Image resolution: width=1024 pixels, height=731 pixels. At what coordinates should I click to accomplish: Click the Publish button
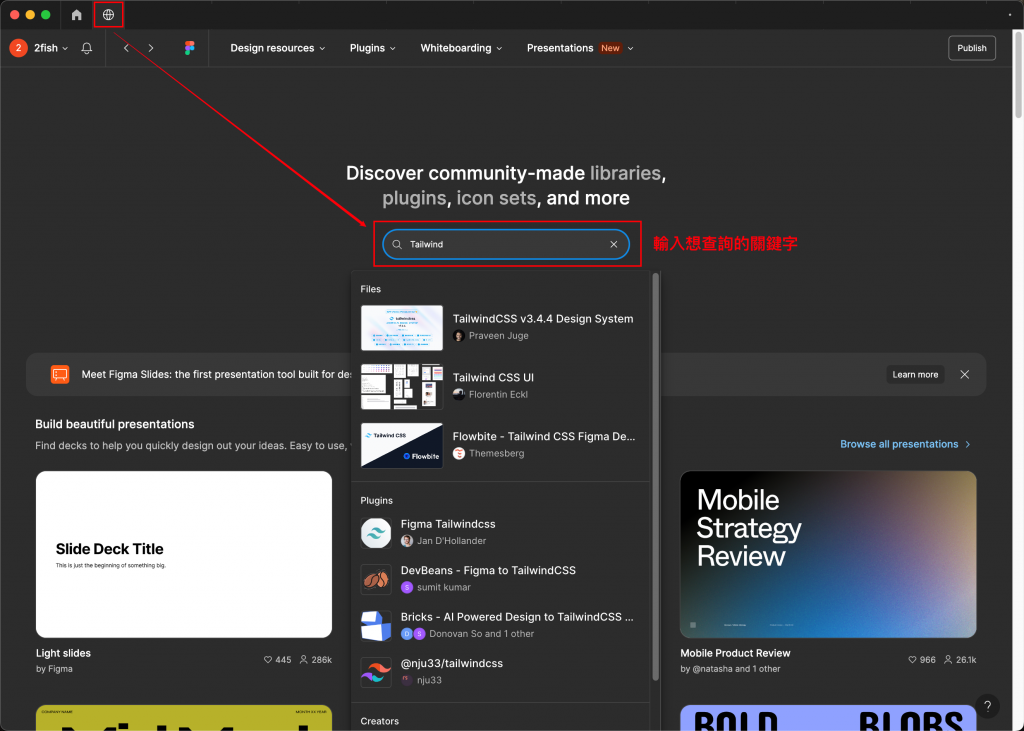tap(972, 48)
